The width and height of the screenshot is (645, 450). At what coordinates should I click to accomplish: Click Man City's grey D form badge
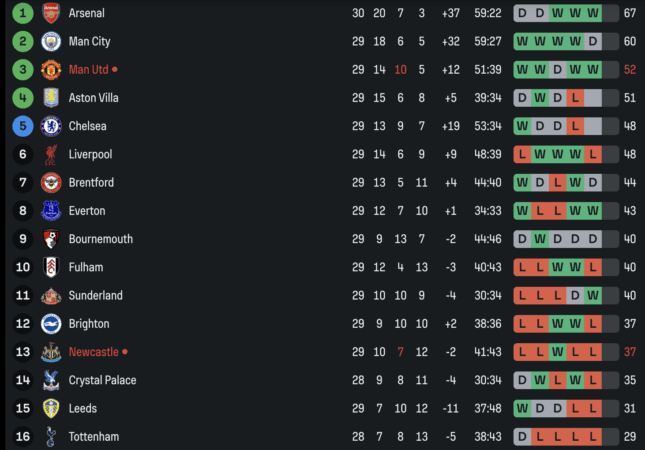coord(593,42)
